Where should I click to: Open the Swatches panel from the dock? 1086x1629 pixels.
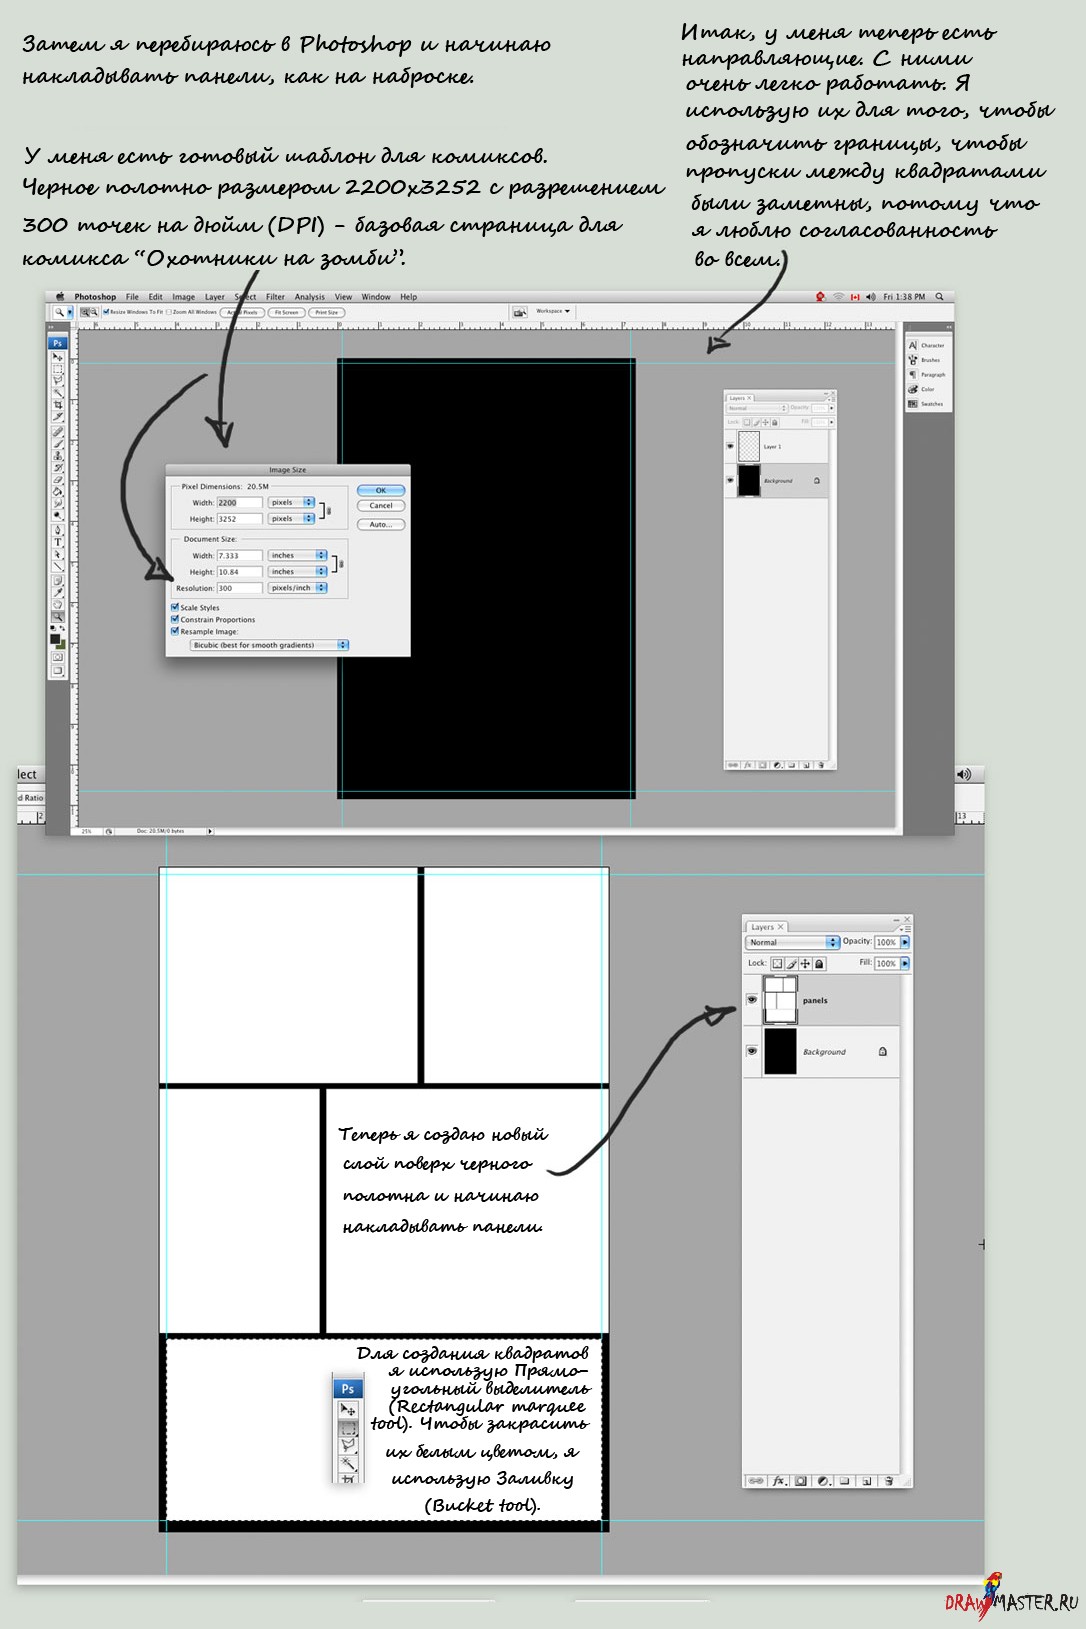pyautogui.click(x=927, y=404)
